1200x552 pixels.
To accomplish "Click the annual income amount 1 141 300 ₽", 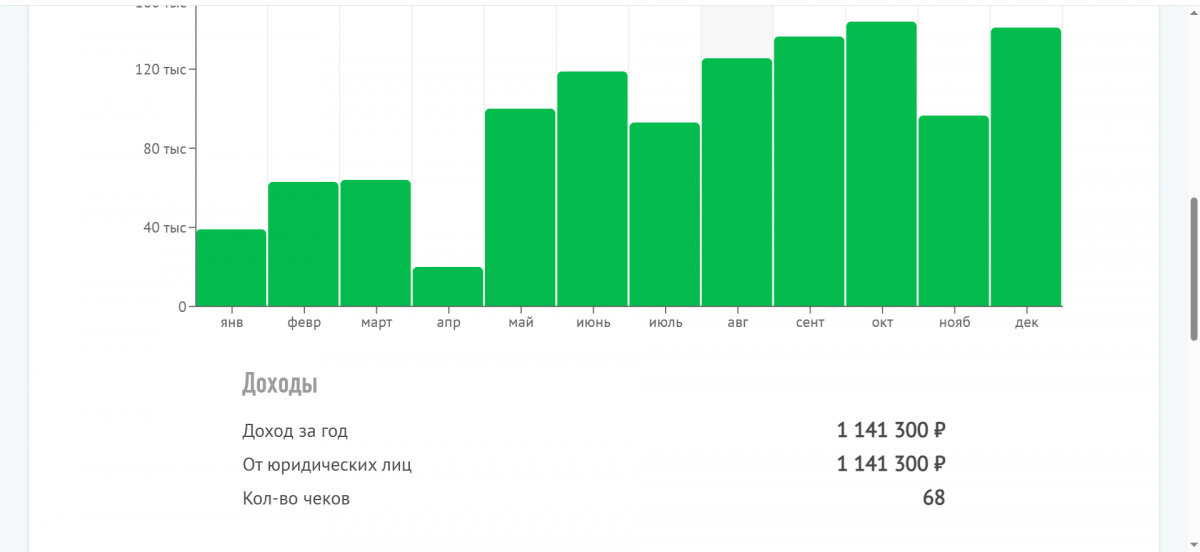I will 891,431.
